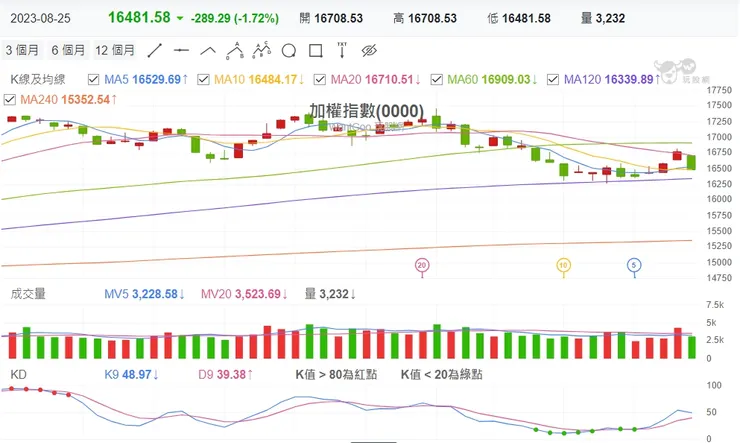Uncheck the MA120 moving average checkbox

coord(553,79)
